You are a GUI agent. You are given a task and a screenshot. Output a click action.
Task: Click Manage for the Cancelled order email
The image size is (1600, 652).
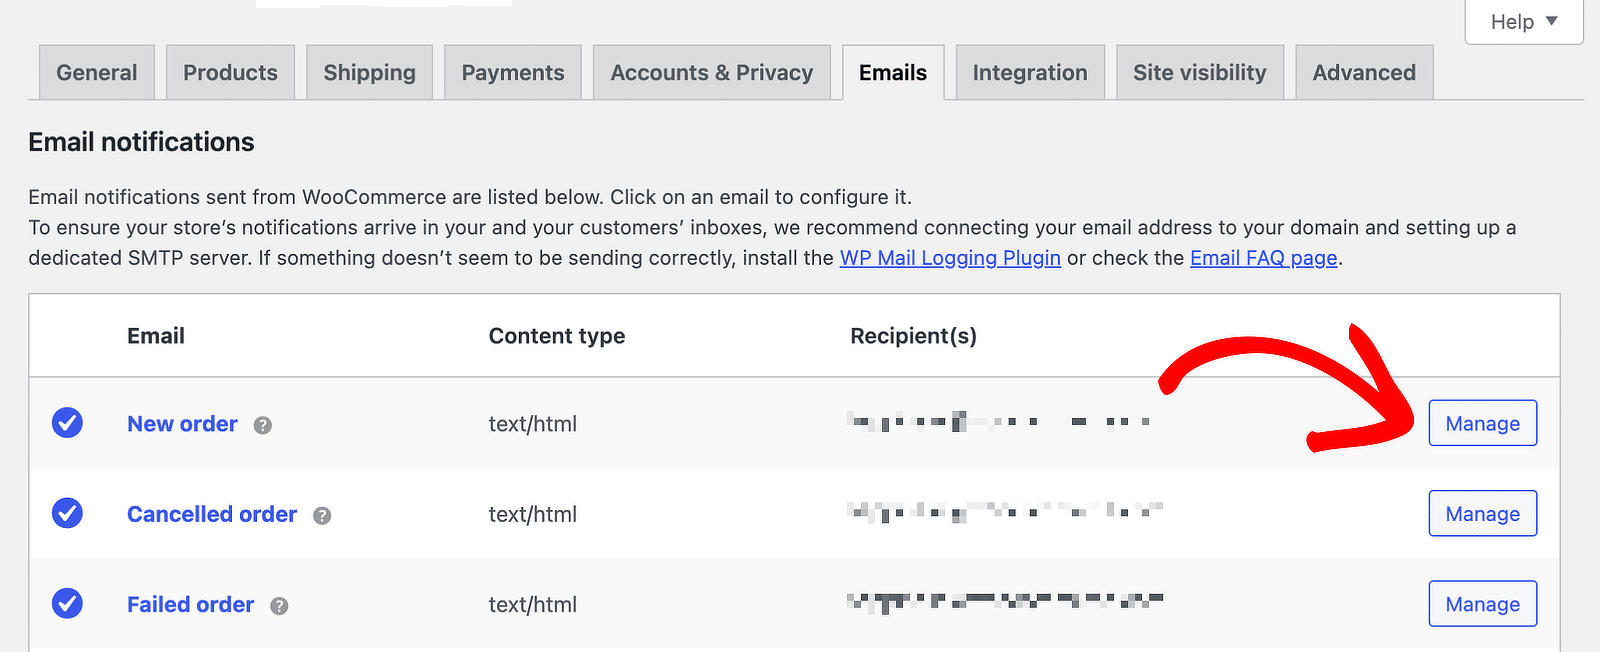(1482, 513)
